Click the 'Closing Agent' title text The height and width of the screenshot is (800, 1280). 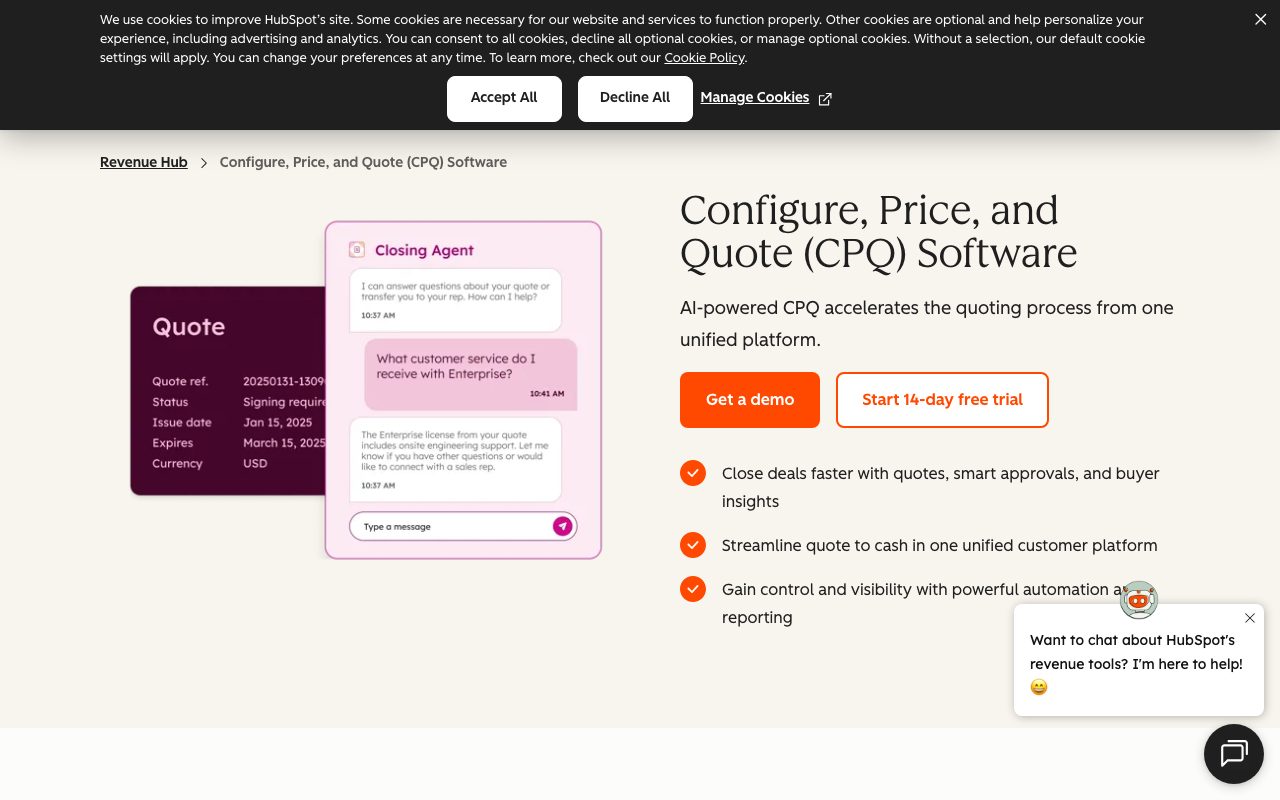point(424,250)
